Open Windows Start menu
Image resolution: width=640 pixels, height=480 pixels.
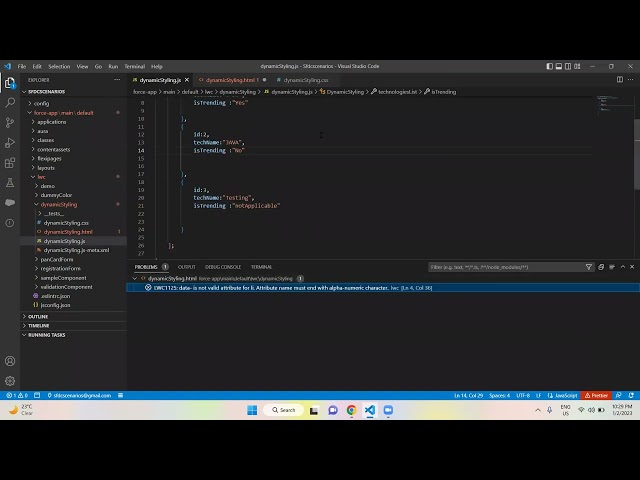(252, 410)
